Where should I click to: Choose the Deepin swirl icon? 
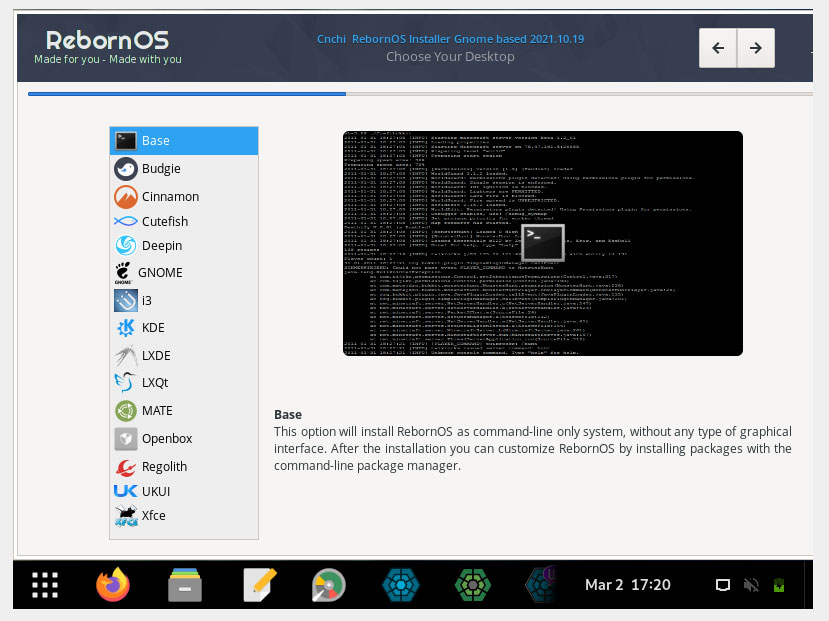point(126,245)
